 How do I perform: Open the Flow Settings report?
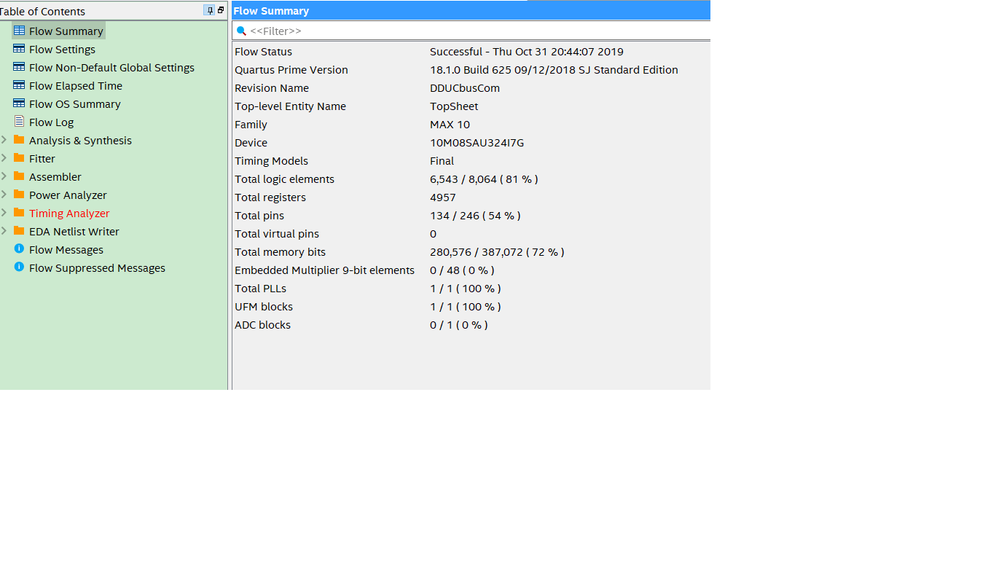tap(62, 49)
